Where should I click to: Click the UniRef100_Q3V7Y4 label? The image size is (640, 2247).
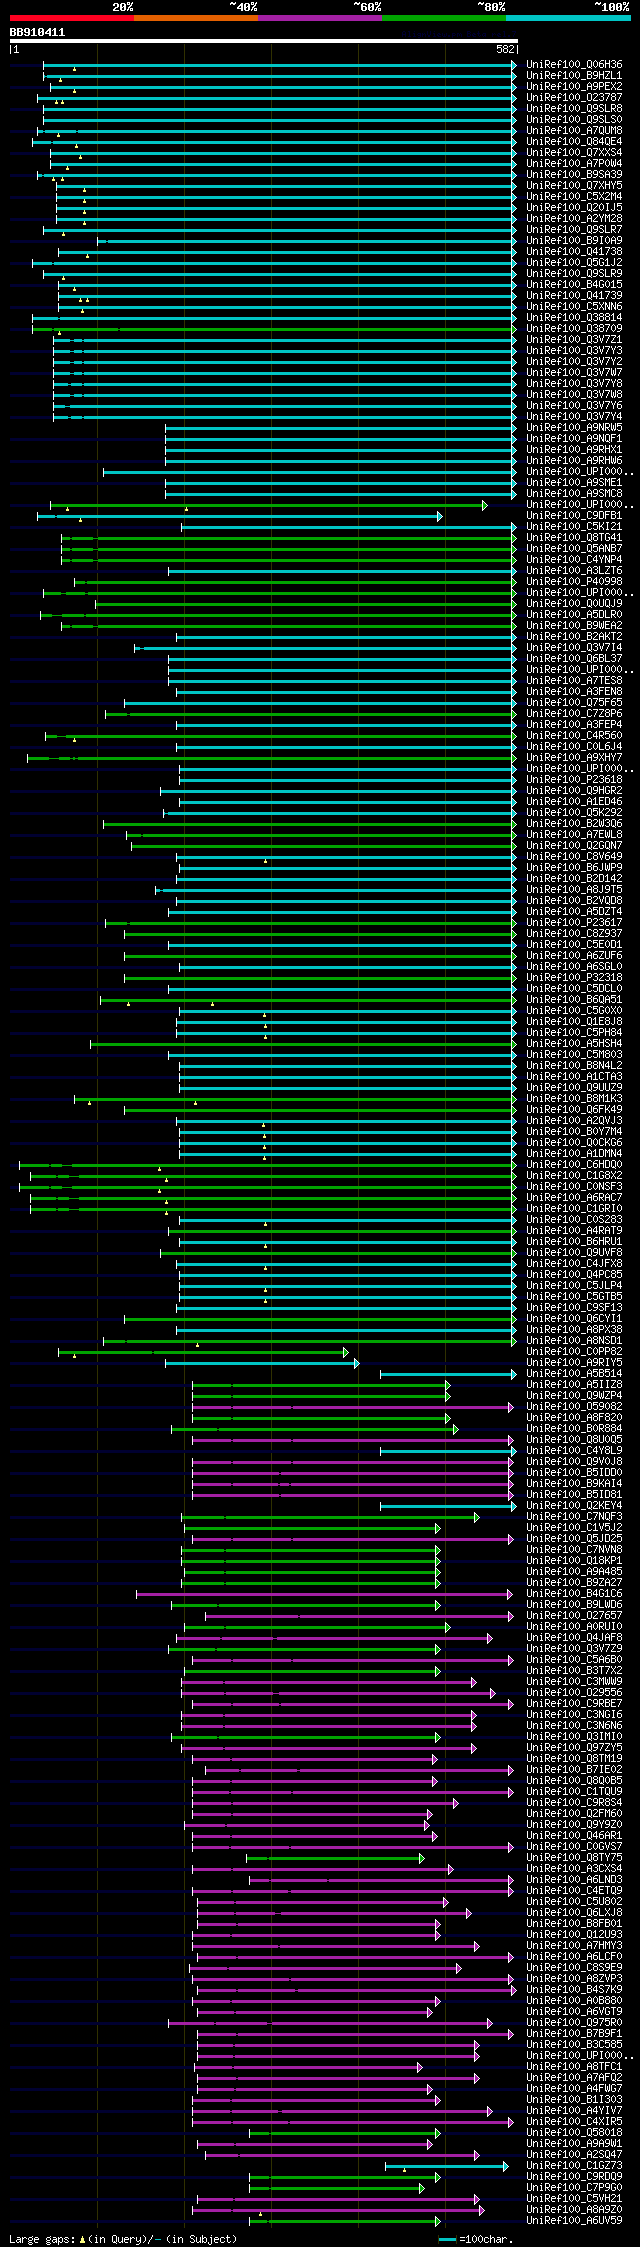click(x=574, y=416)
